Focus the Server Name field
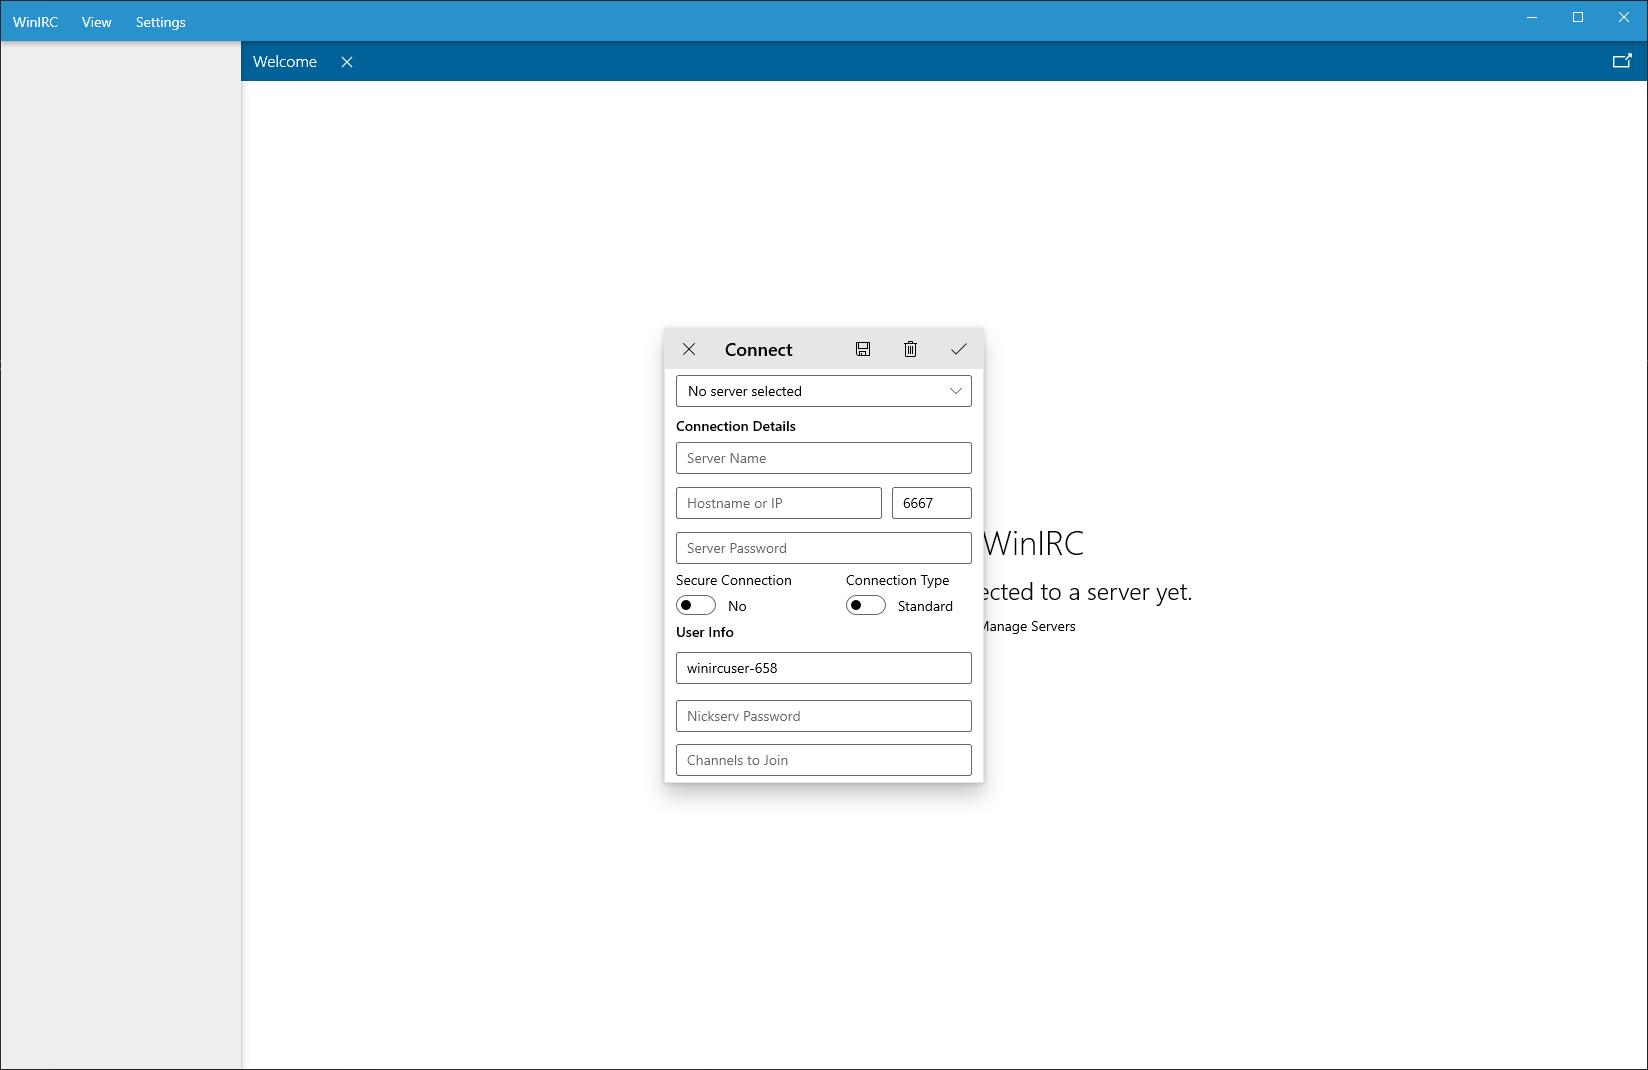 point(824,458)
